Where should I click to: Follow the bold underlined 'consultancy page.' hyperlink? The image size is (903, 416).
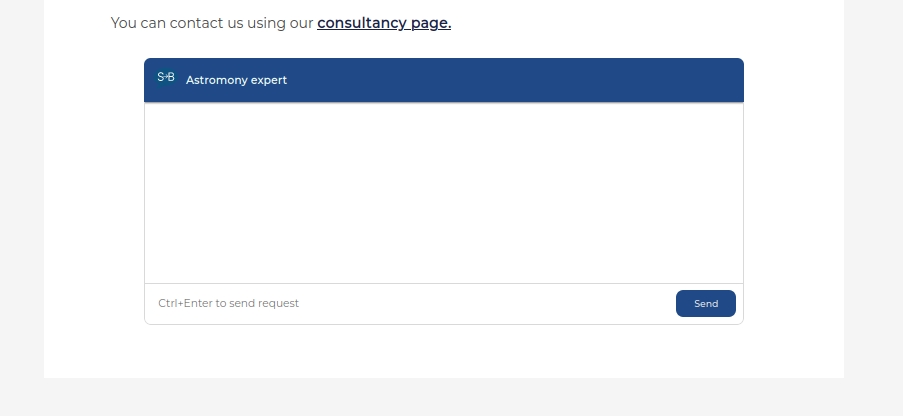point(384,23)
